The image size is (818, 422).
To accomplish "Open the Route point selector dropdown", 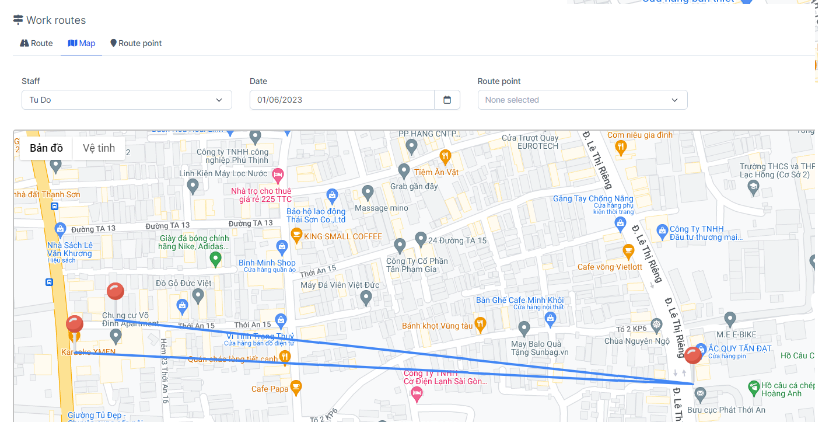I will pyautogui.click(x=582, y=100).
